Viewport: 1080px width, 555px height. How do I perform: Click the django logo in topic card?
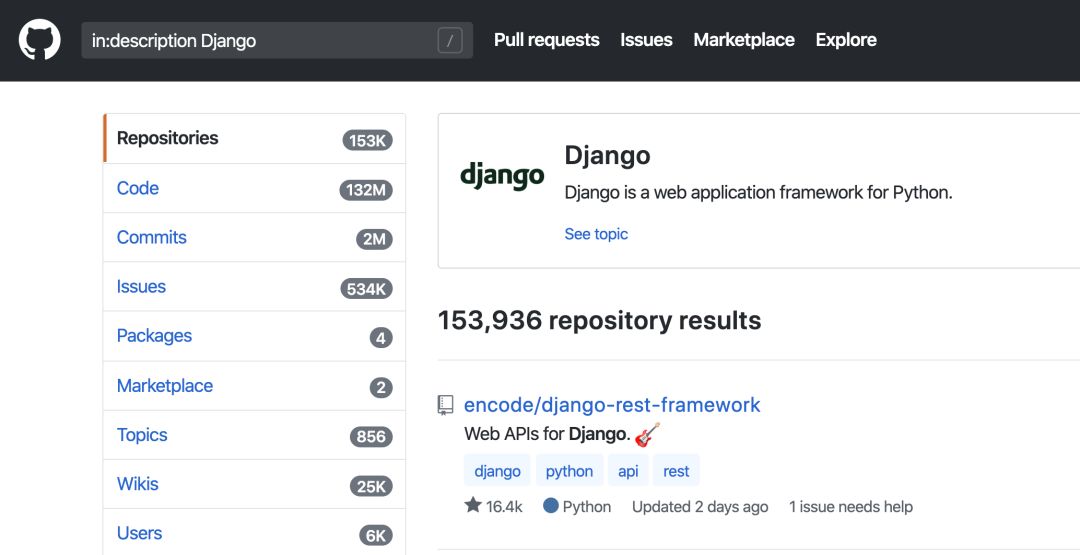click(502, 176)
